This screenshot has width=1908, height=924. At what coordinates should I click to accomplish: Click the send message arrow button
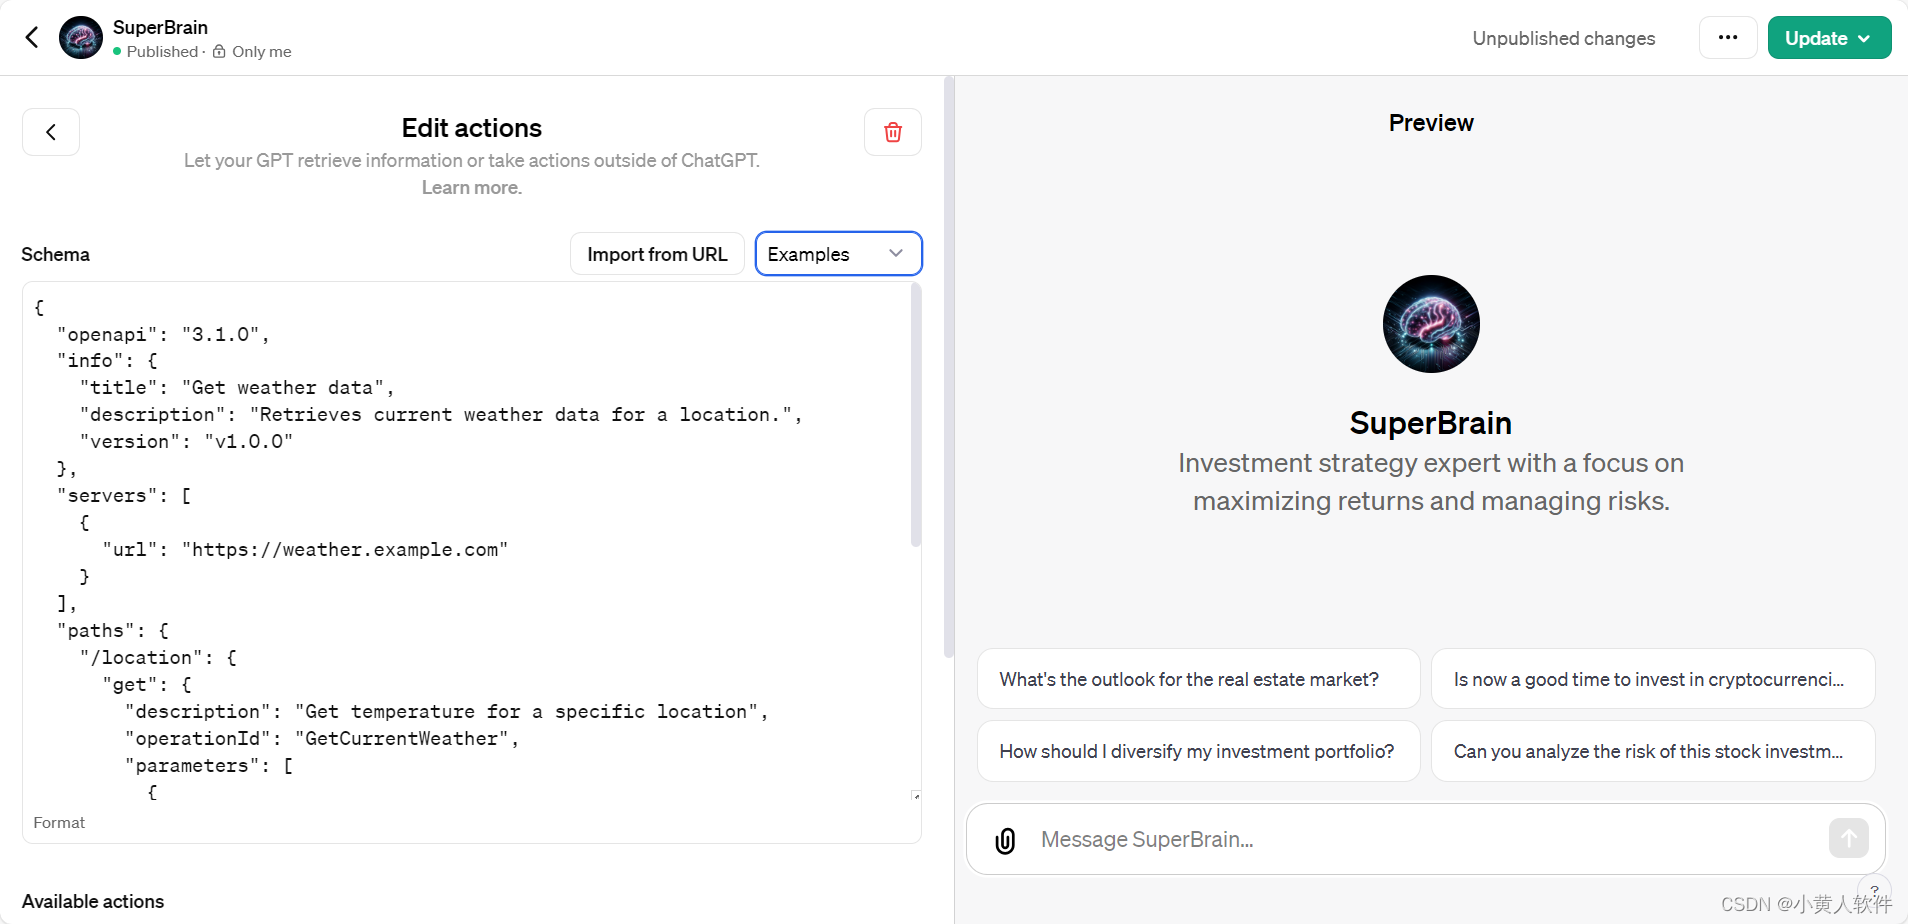click(1848, 838)
